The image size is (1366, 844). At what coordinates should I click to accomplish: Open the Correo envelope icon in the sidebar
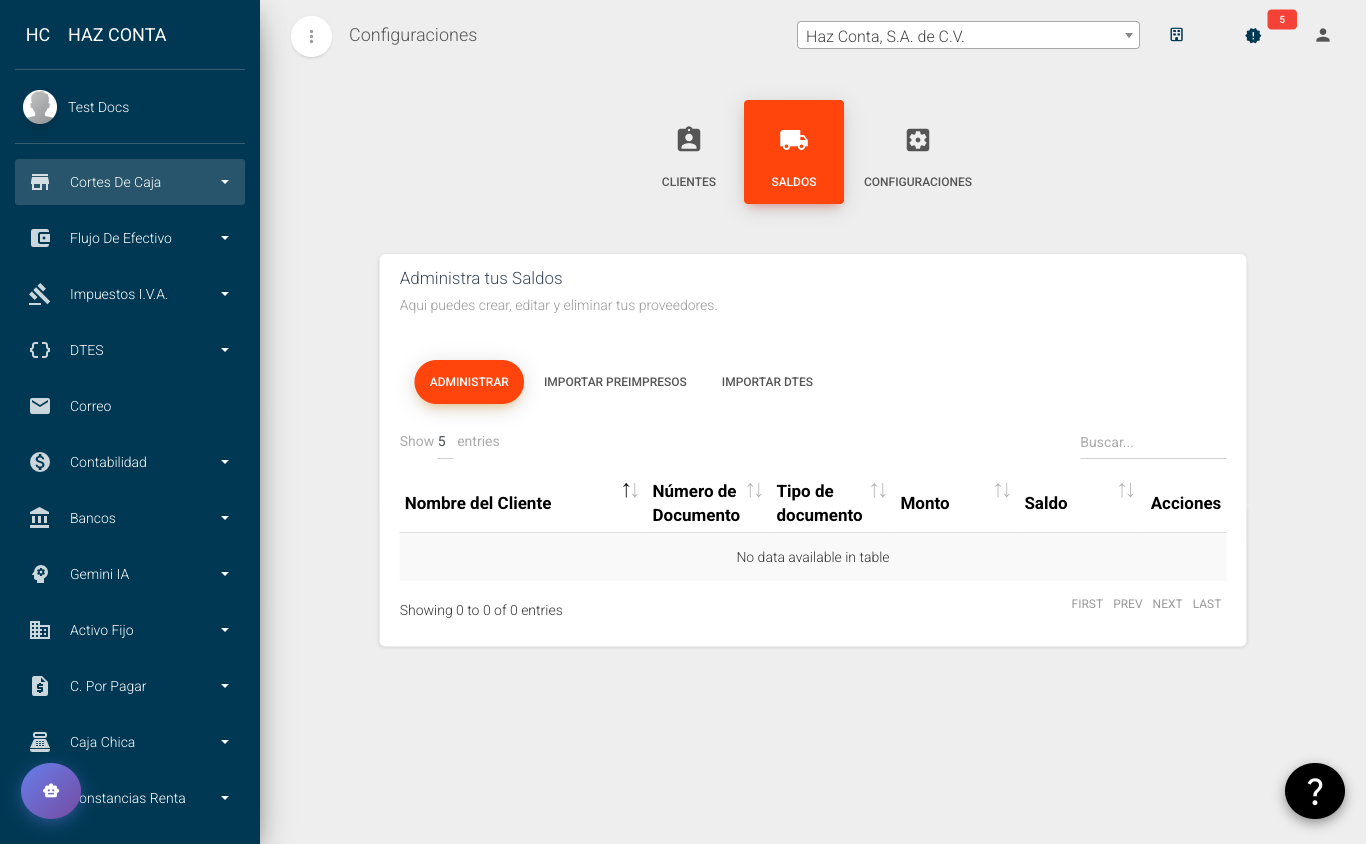pos(39,406)
